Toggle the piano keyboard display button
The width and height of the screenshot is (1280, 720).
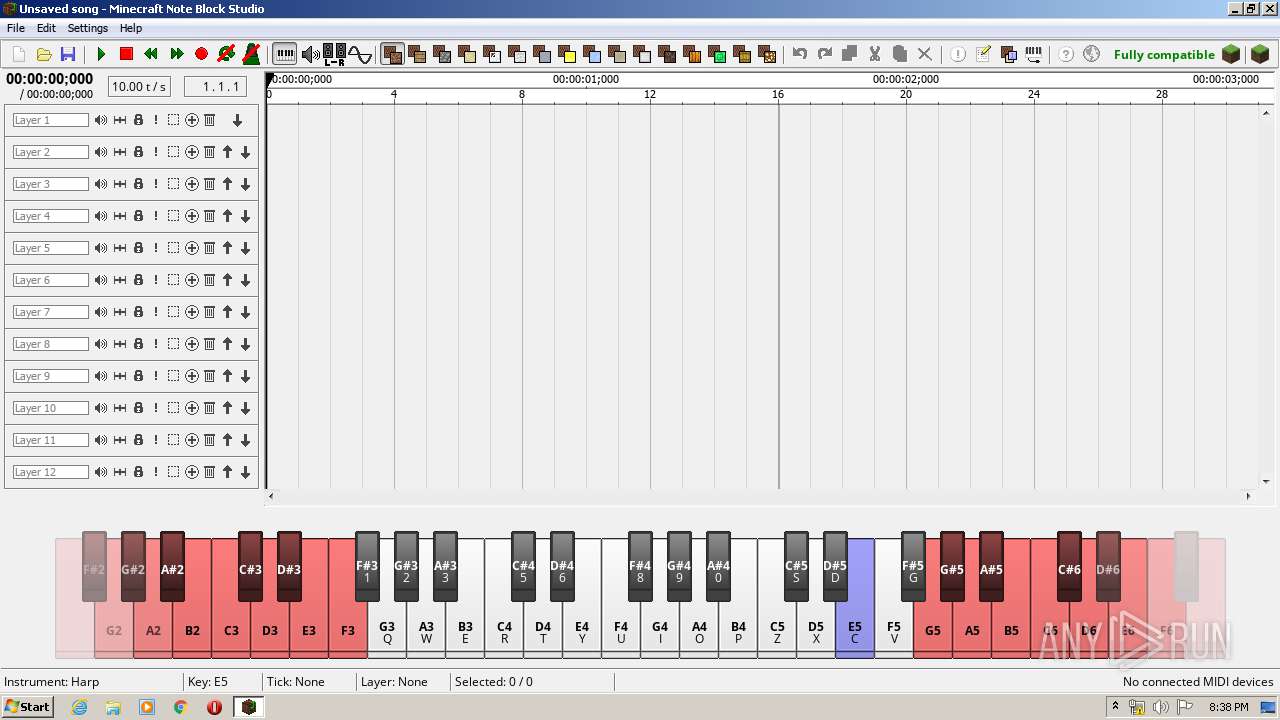[285, 54]
